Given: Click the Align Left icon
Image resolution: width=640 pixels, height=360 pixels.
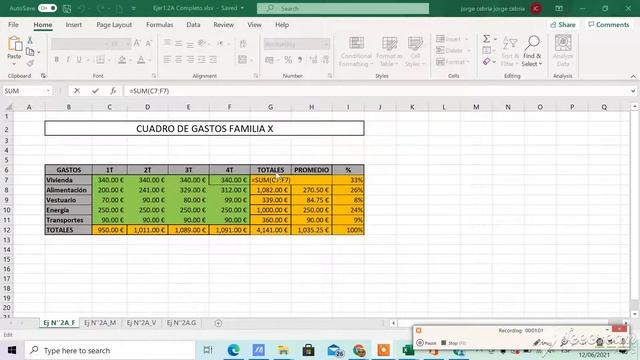Looking at the screenshot, I should 167,60.
